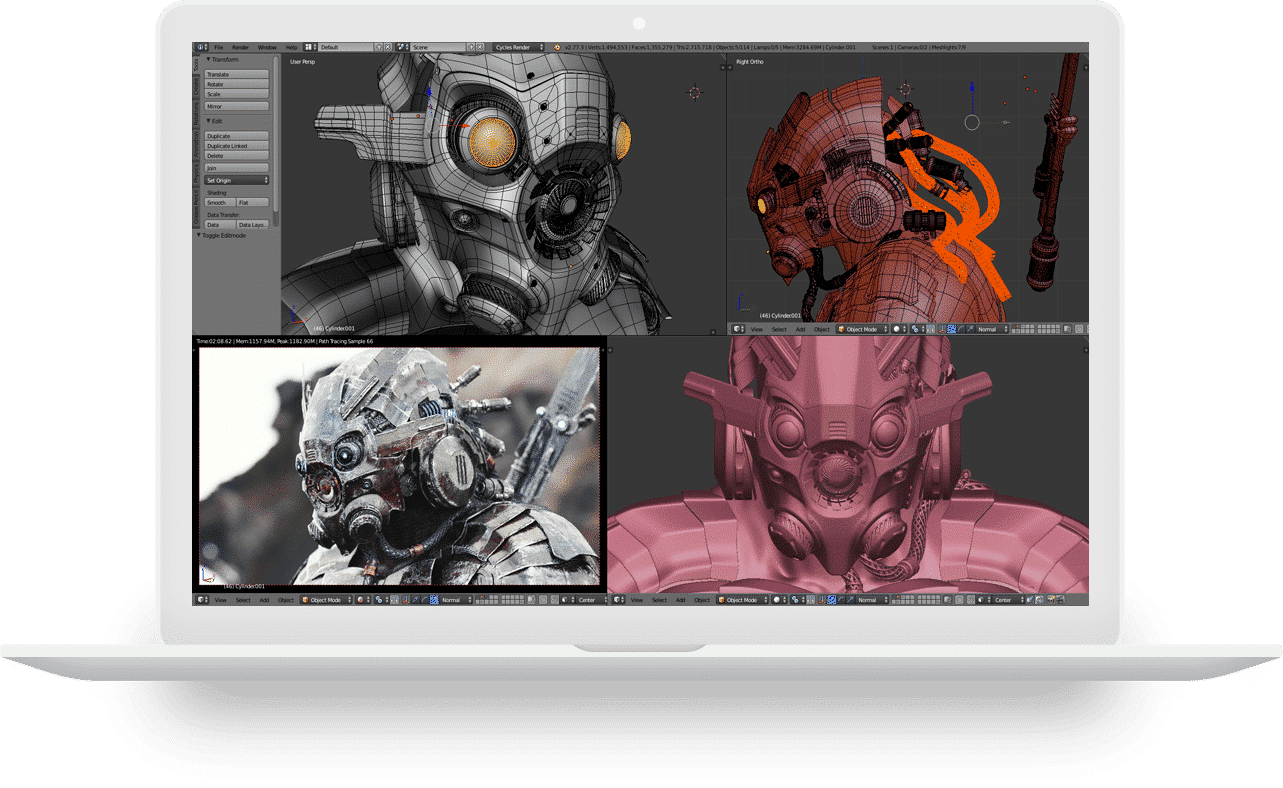
Task: Open the File menu
Action: coord(219,47)
